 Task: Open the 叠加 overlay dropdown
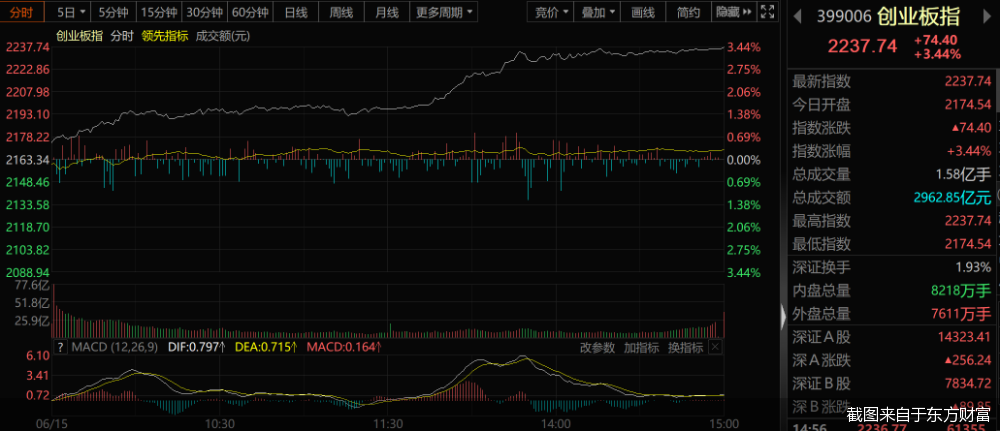(600, 13)
